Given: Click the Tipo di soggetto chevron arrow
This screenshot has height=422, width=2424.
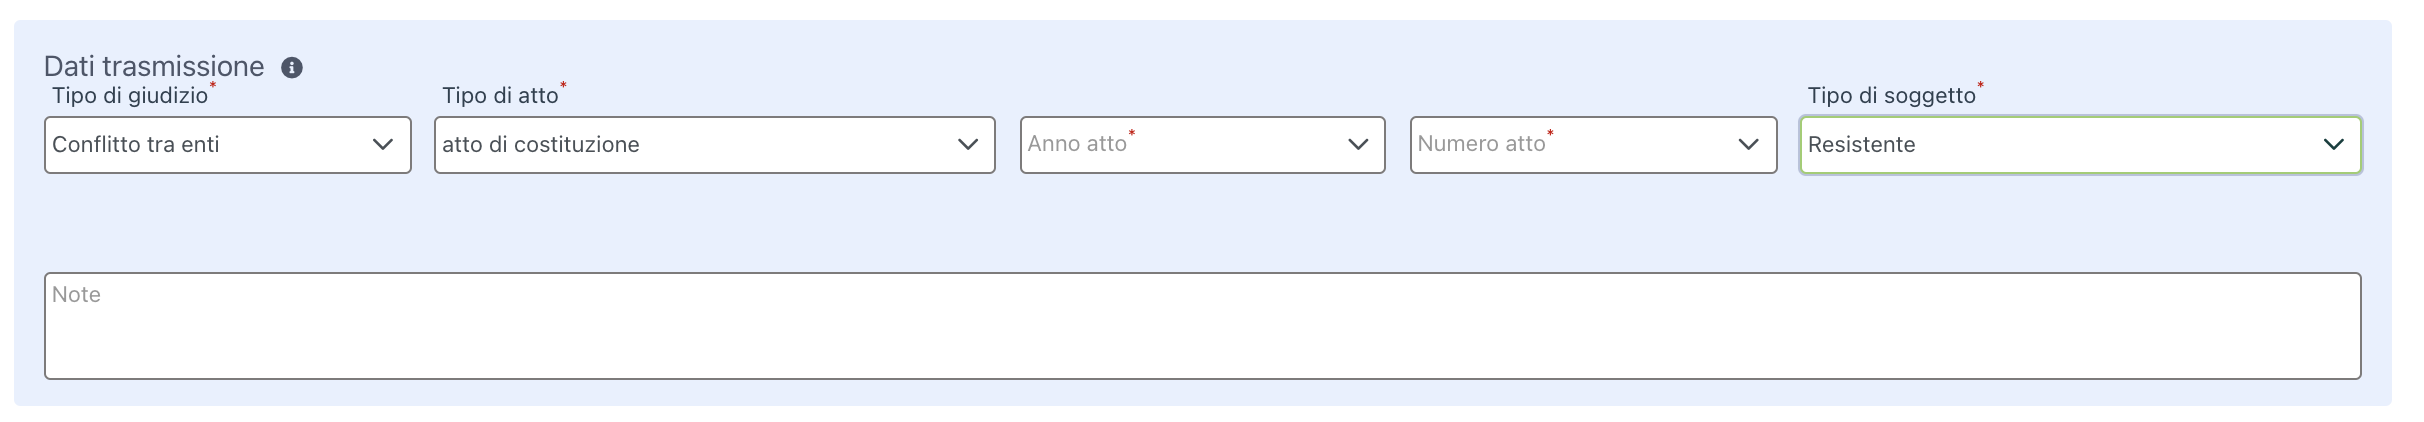Looking at the screenshot, I should click(x=2333, y=145).
